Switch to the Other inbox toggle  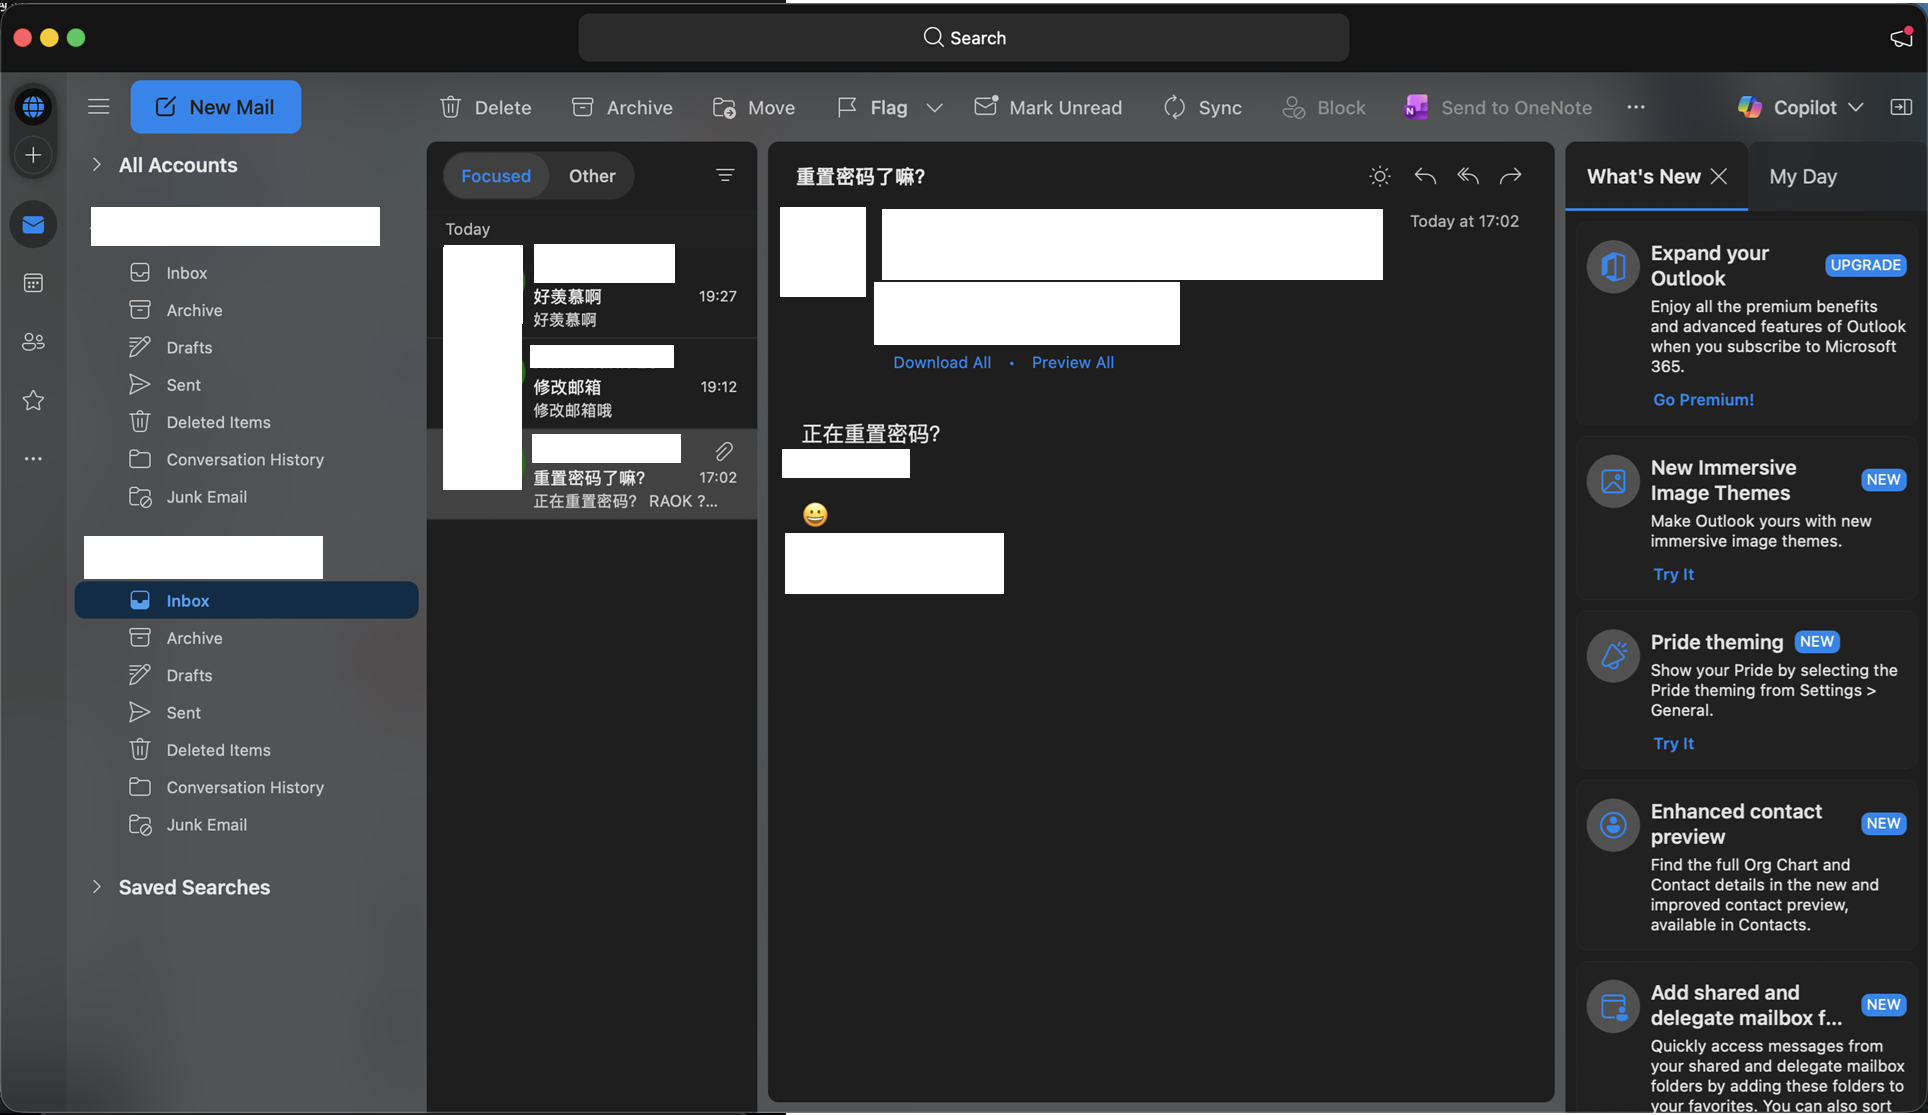(592, 176)
